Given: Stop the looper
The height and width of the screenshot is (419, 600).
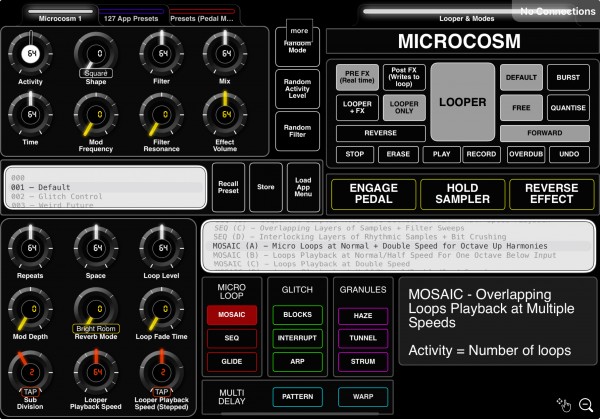Looking at the screenshot, I should (355, 154).
